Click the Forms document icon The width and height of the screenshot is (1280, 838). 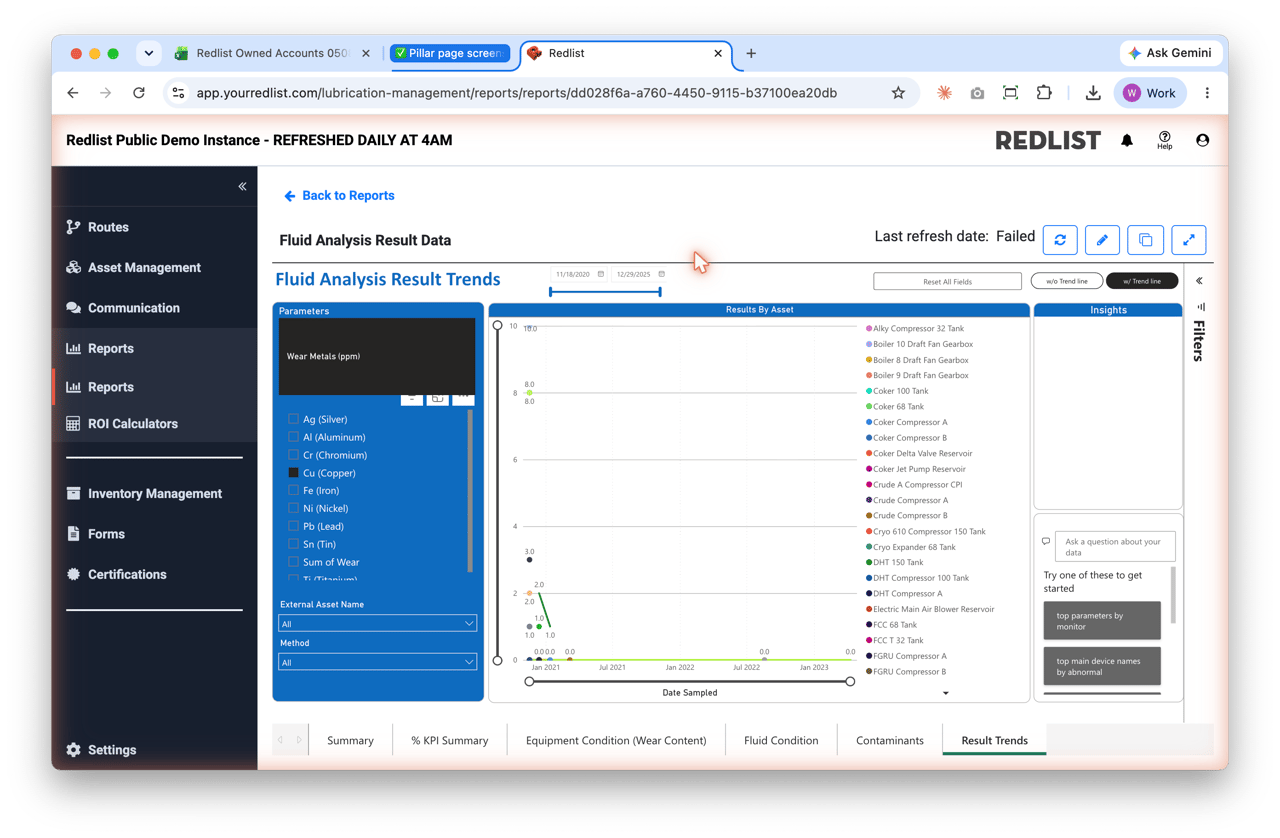[x=73, y=534]
